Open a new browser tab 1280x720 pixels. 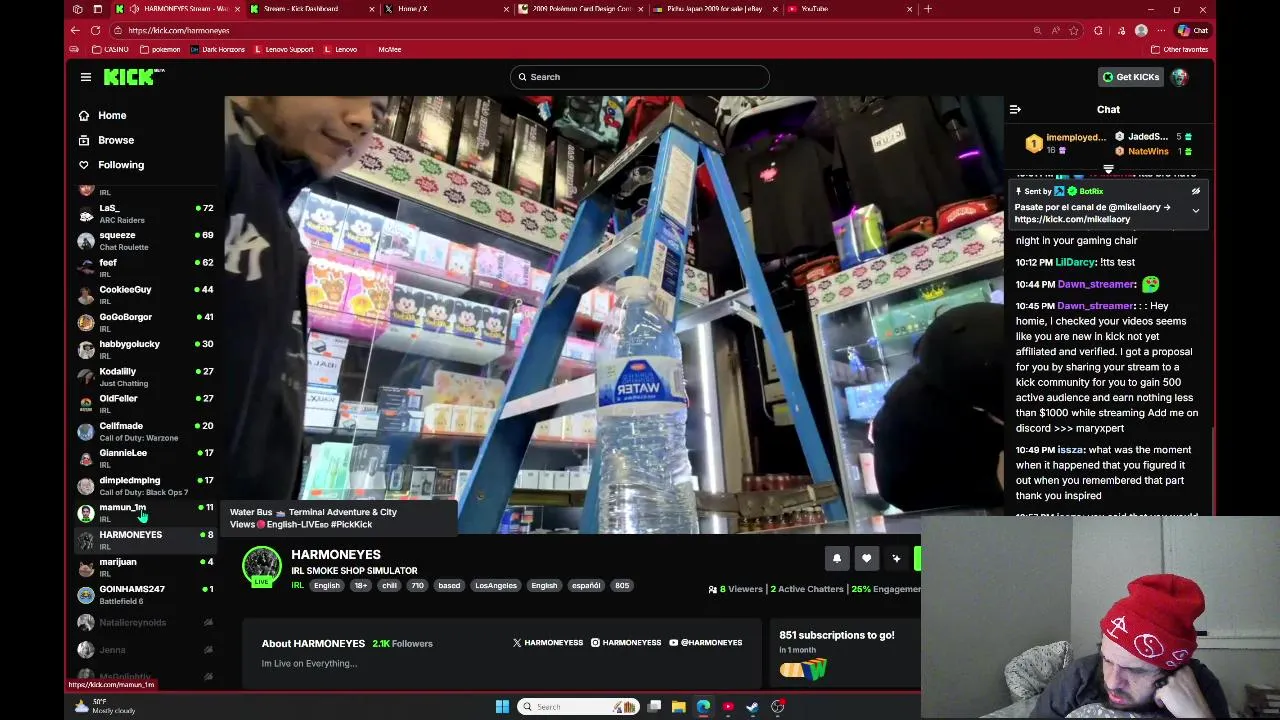click(928, 9)
